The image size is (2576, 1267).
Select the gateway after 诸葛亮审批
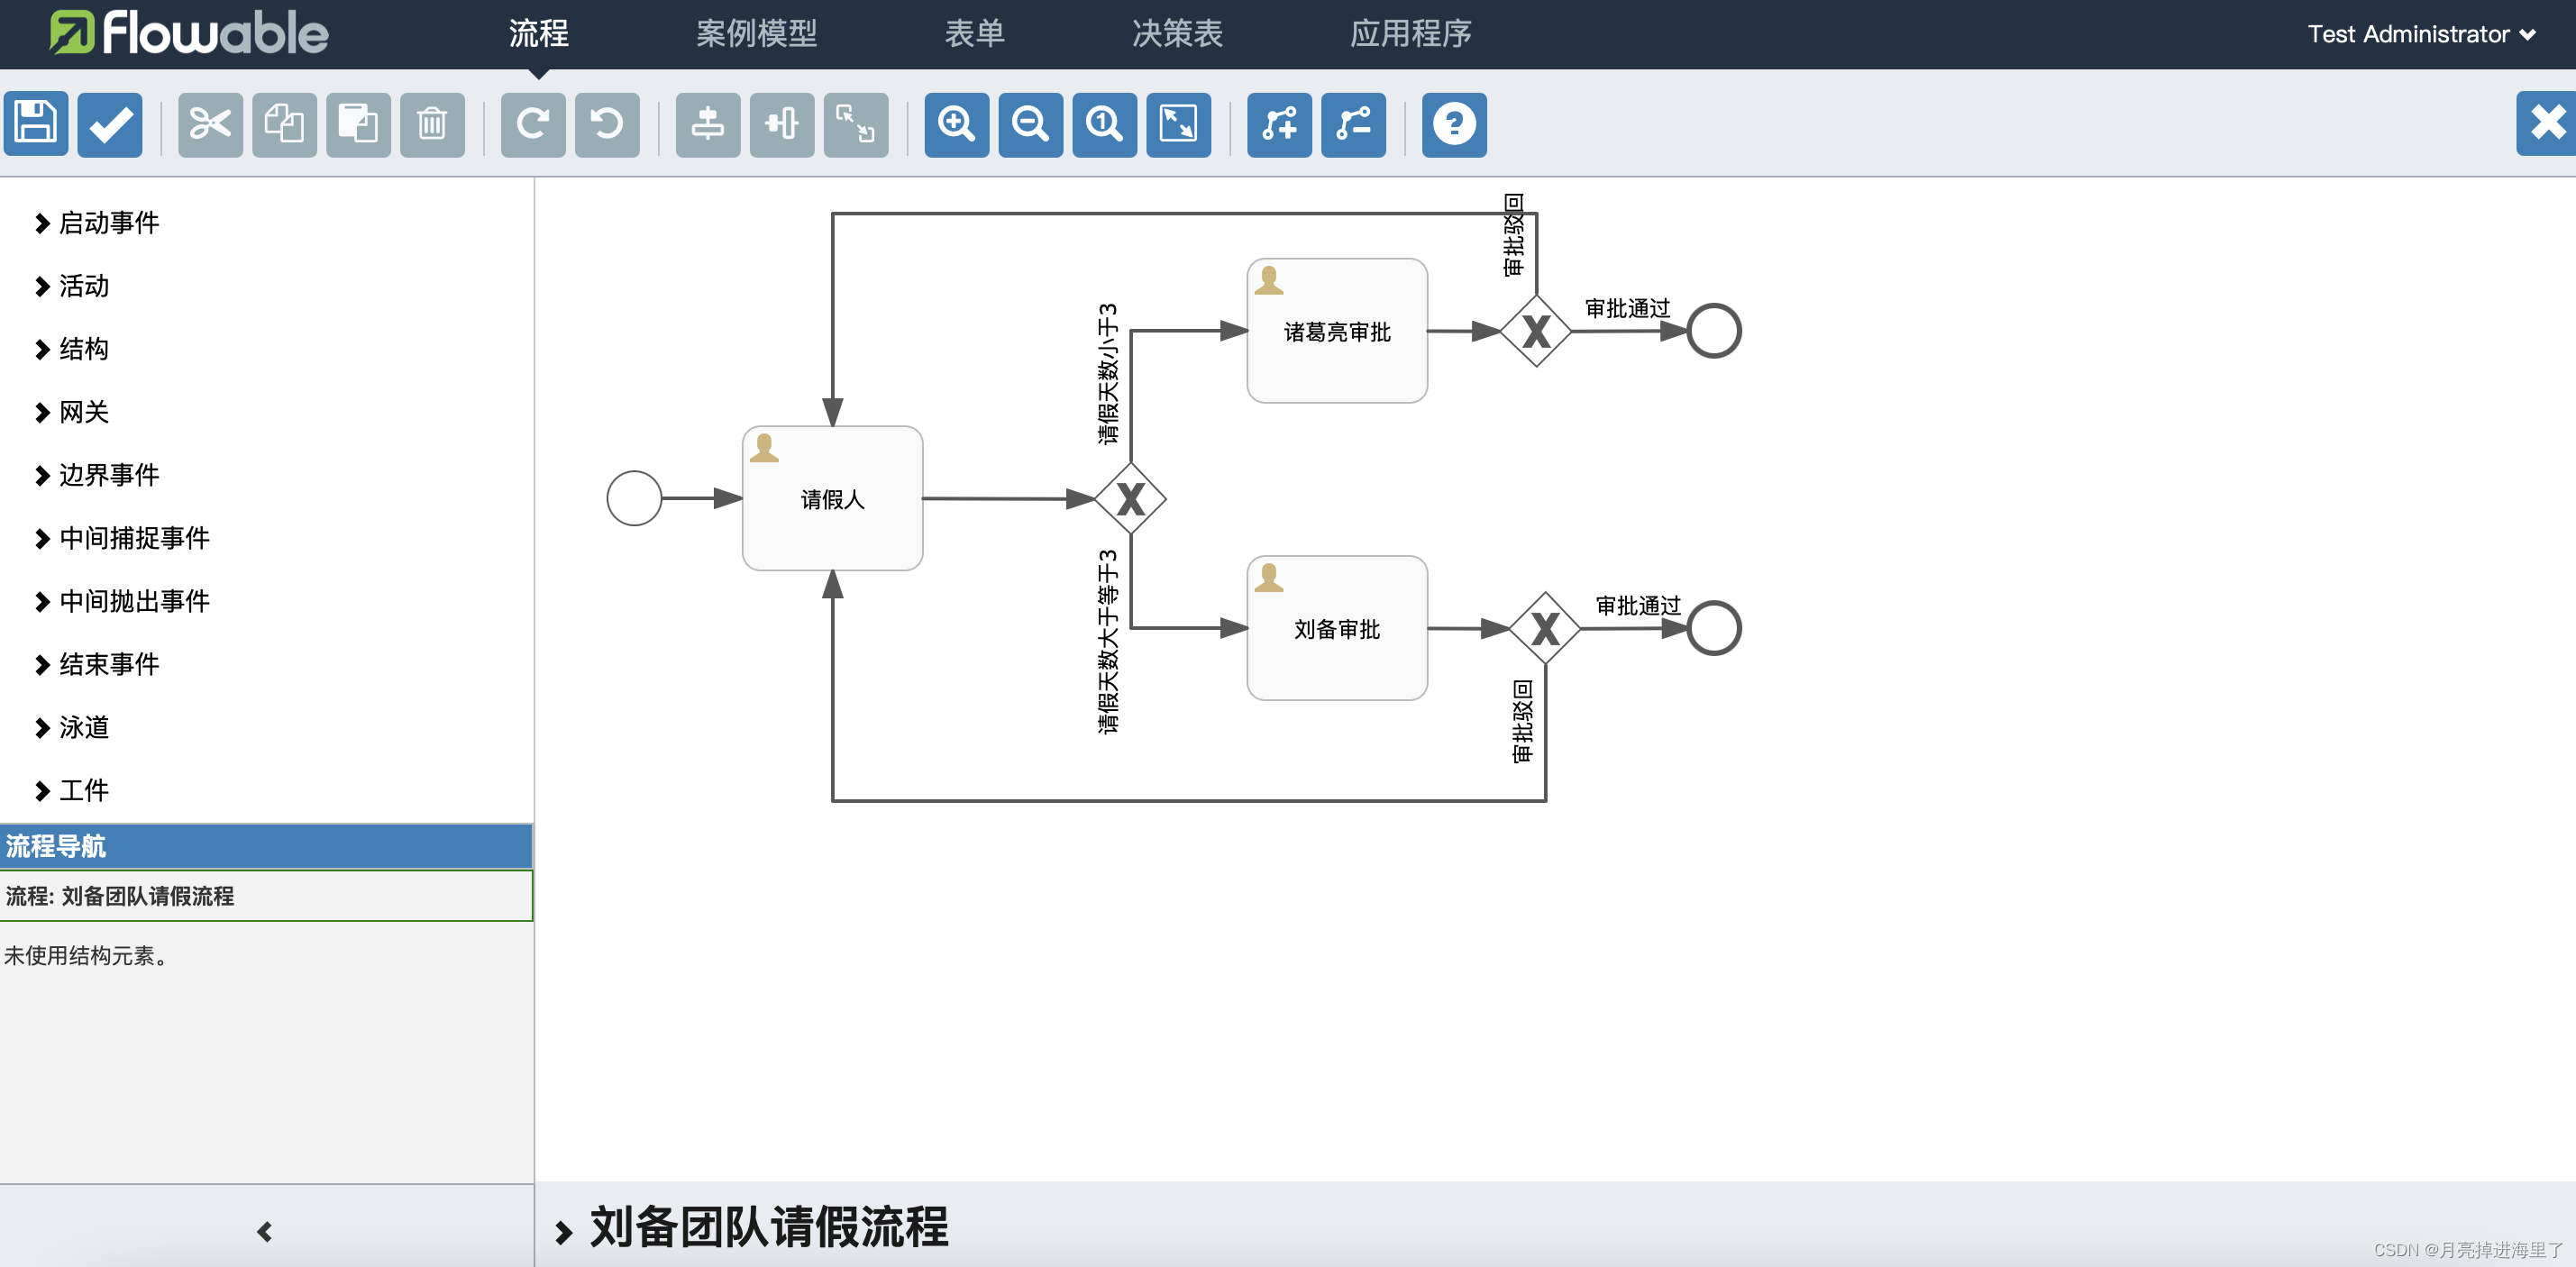[1536, 331]
